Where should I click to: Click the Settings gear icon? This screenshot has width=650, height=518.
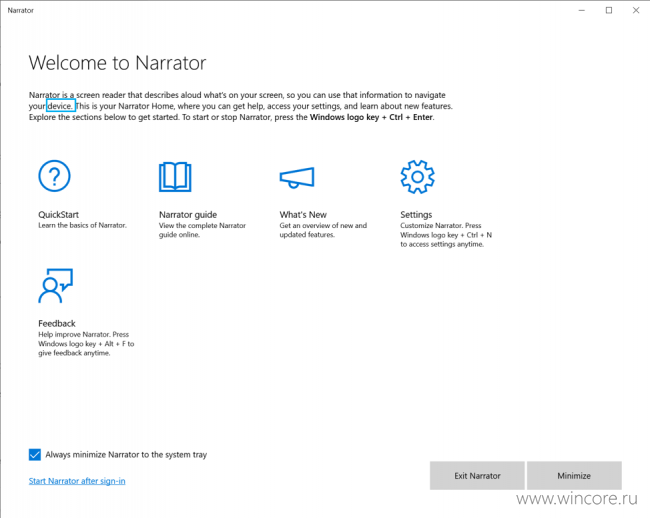point(417,177)
